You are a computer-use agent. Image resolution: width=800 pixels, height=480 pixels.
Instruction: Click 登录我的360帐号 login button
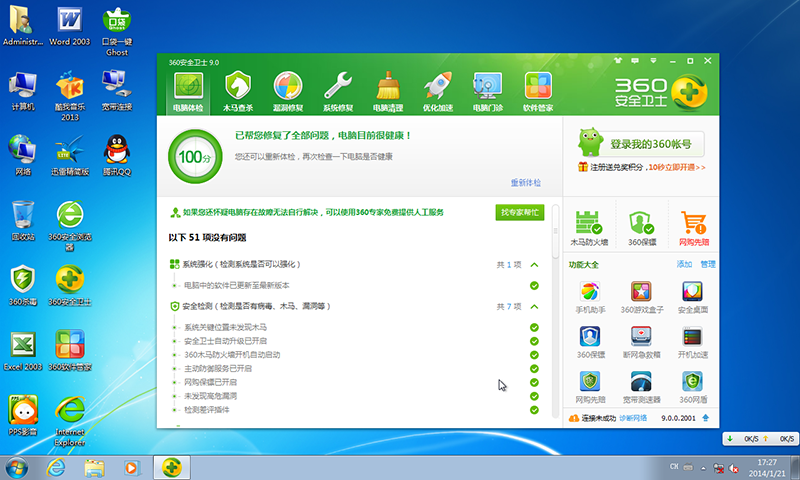(x=651, y=144)
